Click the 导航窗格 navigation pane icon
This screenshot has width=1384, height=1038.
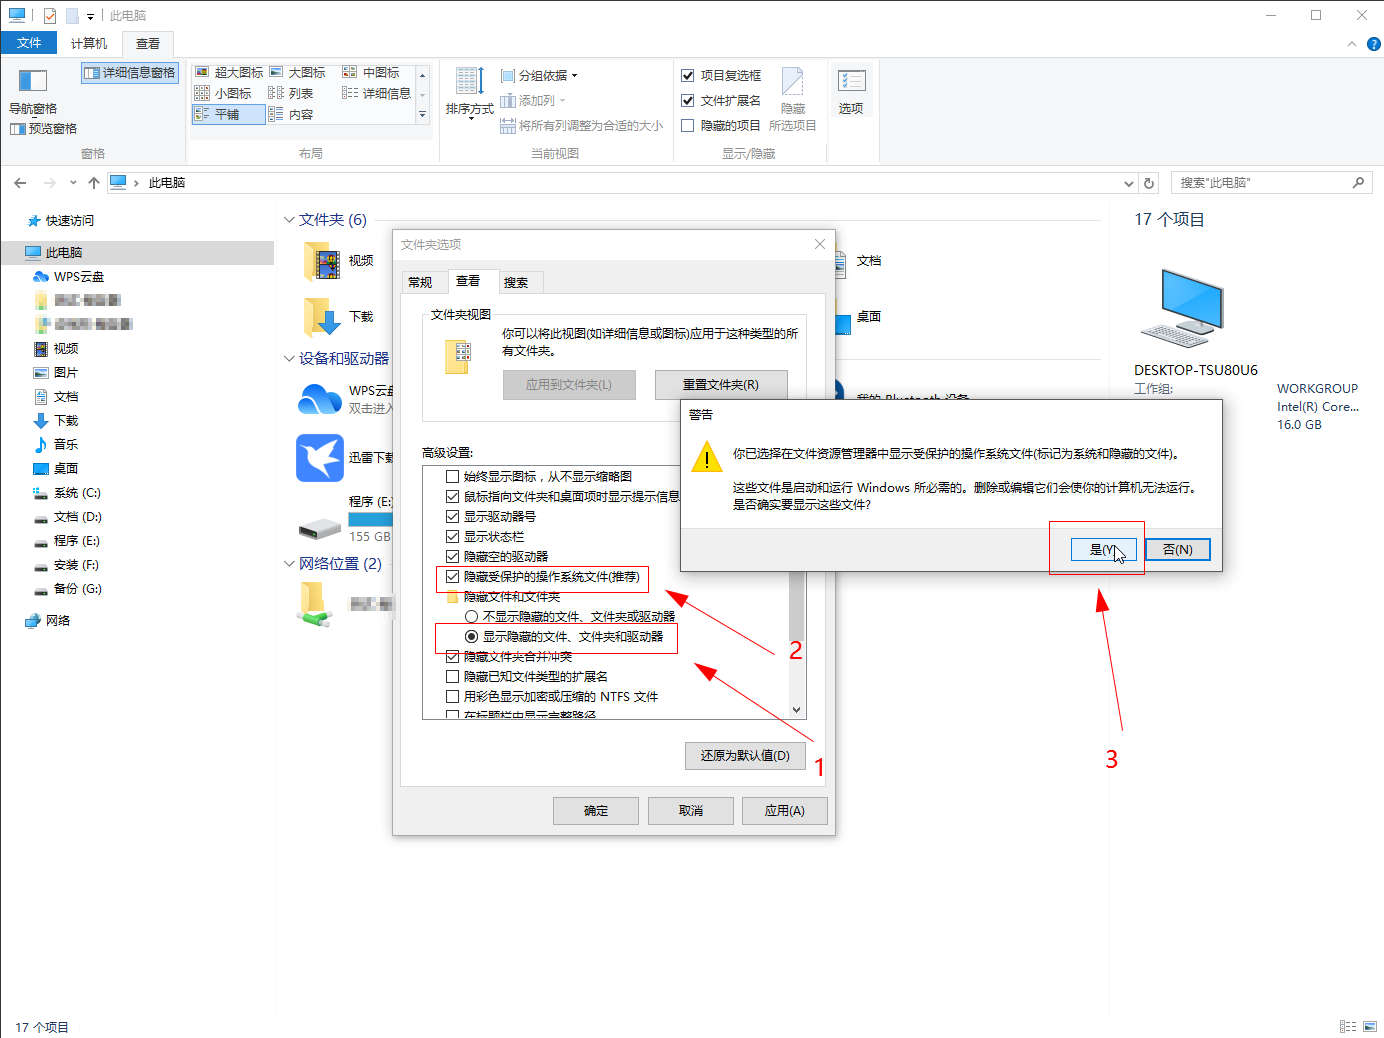33,82
